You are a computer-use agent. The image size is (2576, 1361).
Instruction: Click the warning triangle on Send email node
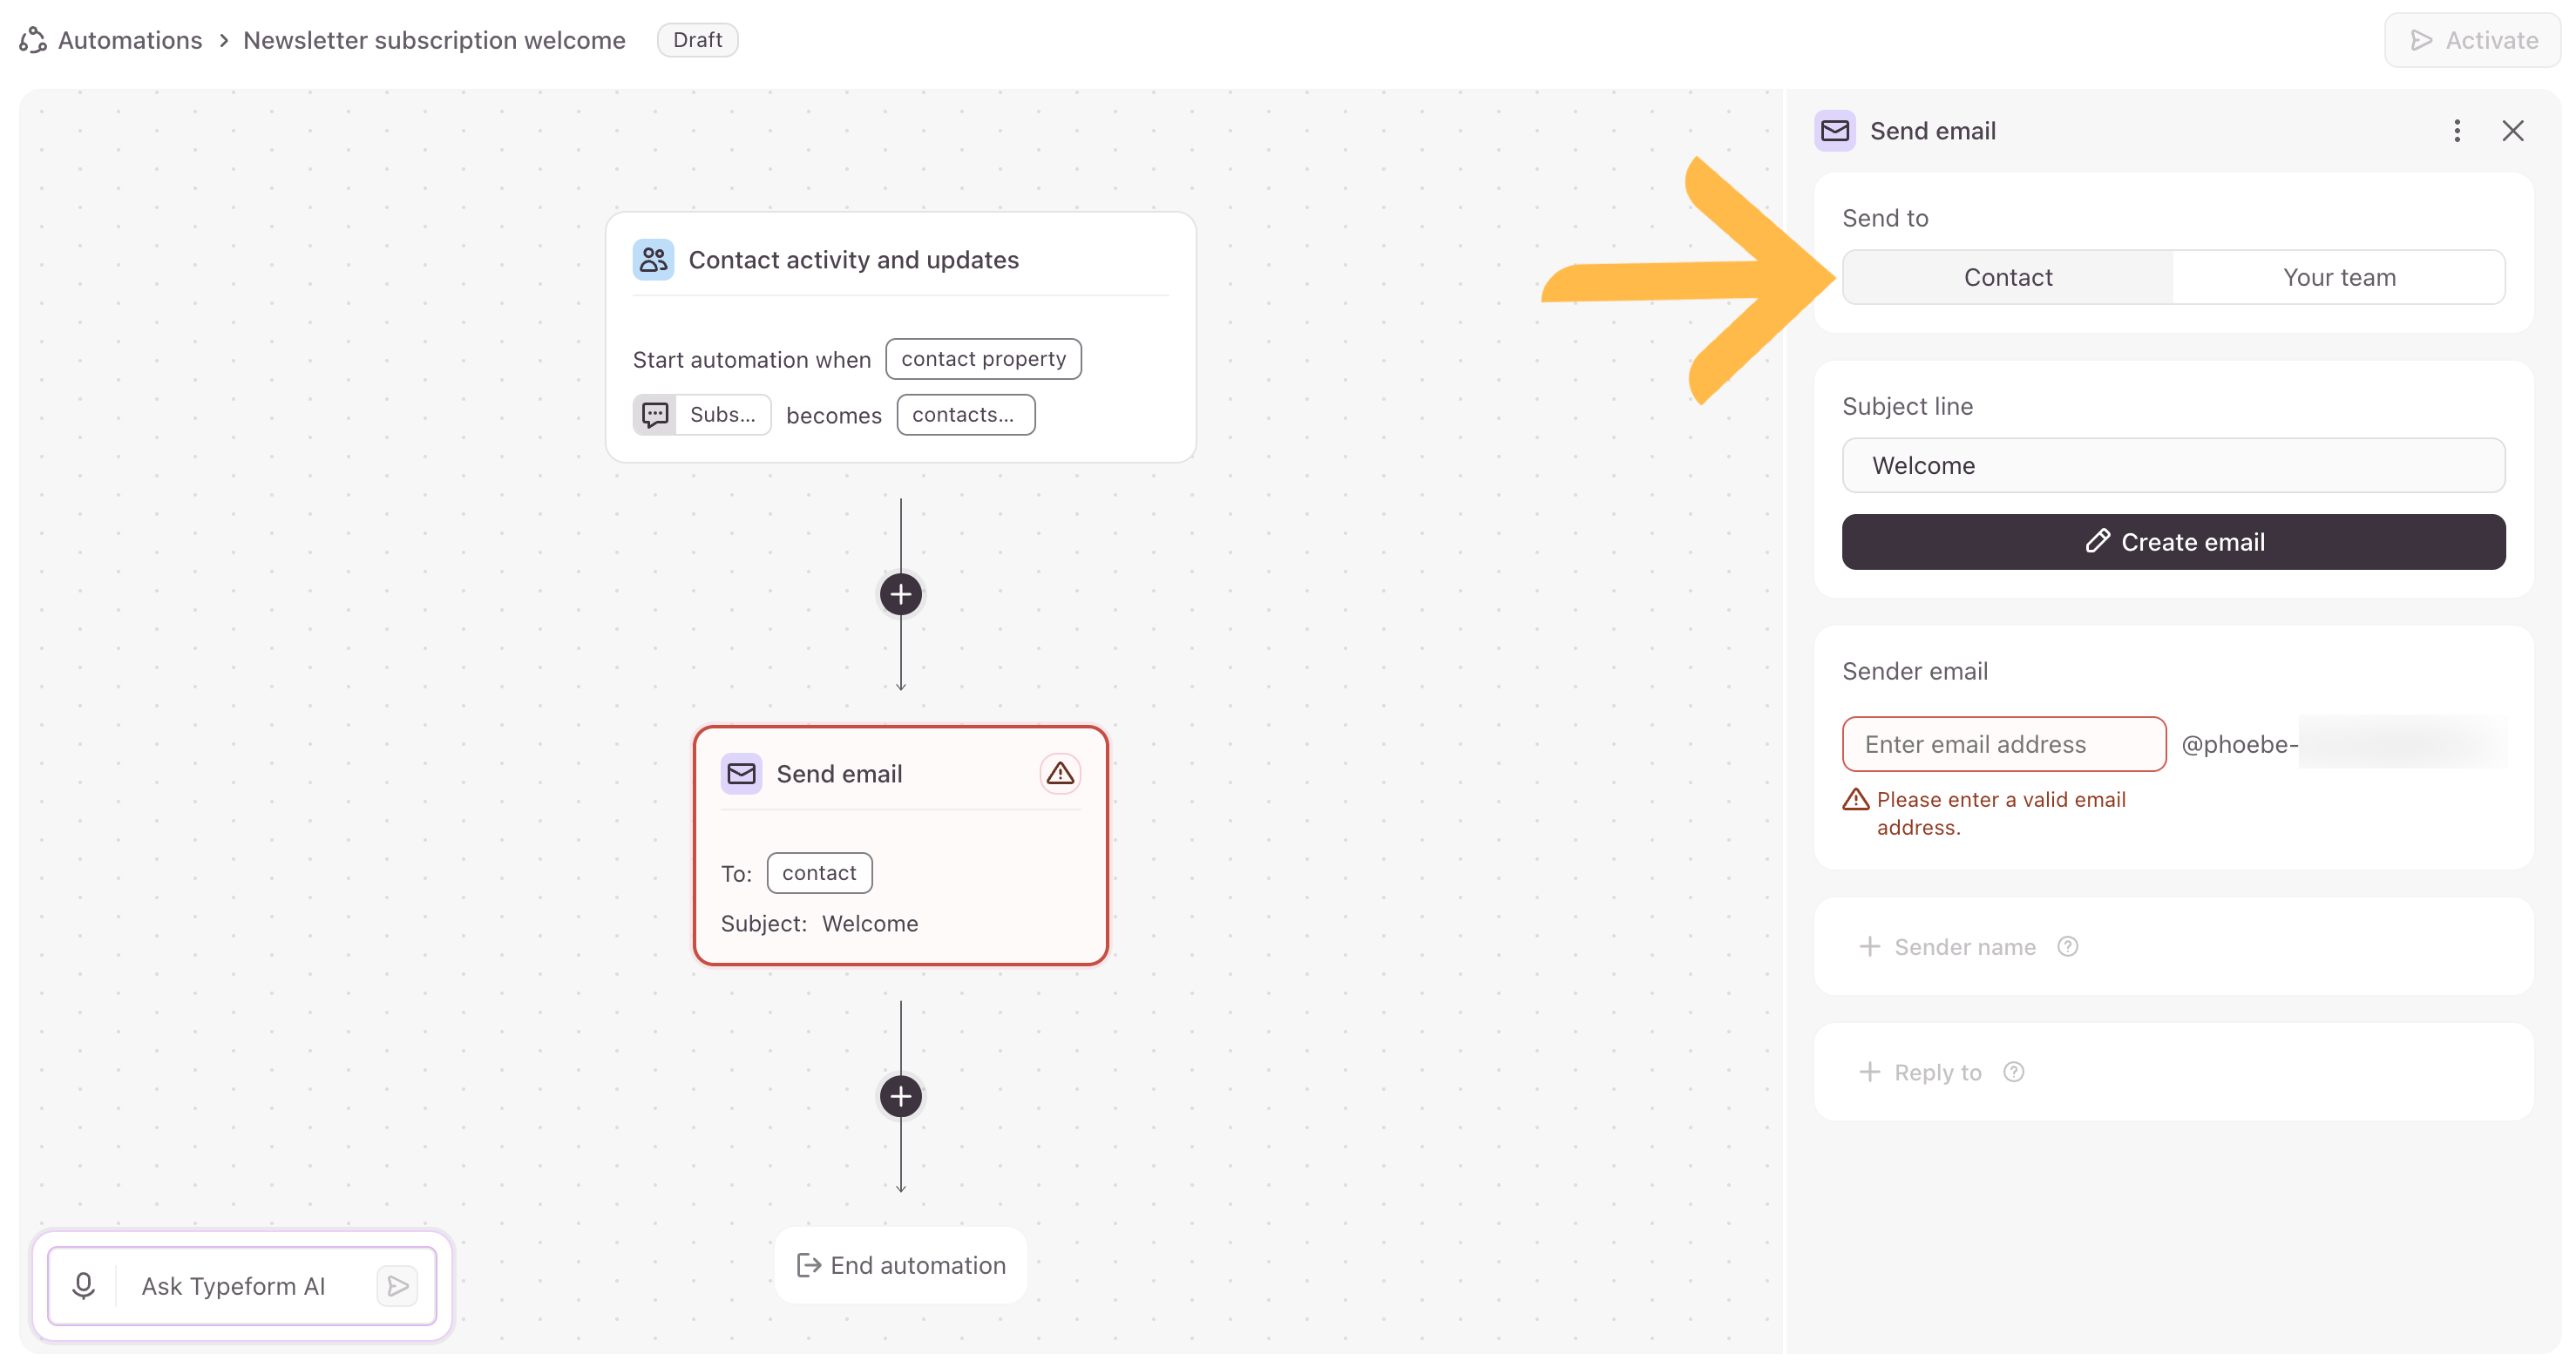[1060, 773]
